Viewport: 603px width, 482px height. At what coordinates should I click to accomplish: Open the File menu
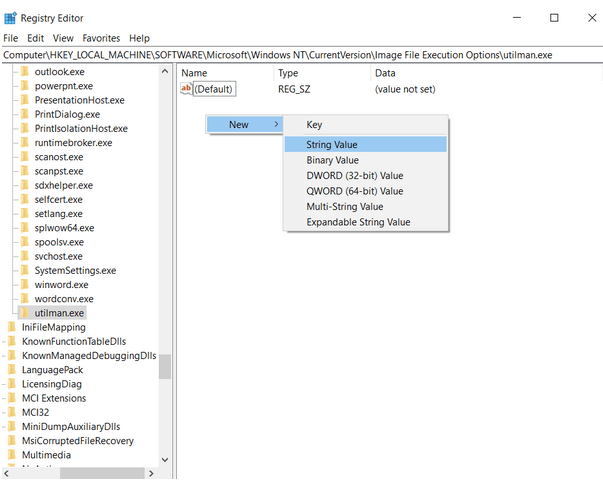[11, 38]
